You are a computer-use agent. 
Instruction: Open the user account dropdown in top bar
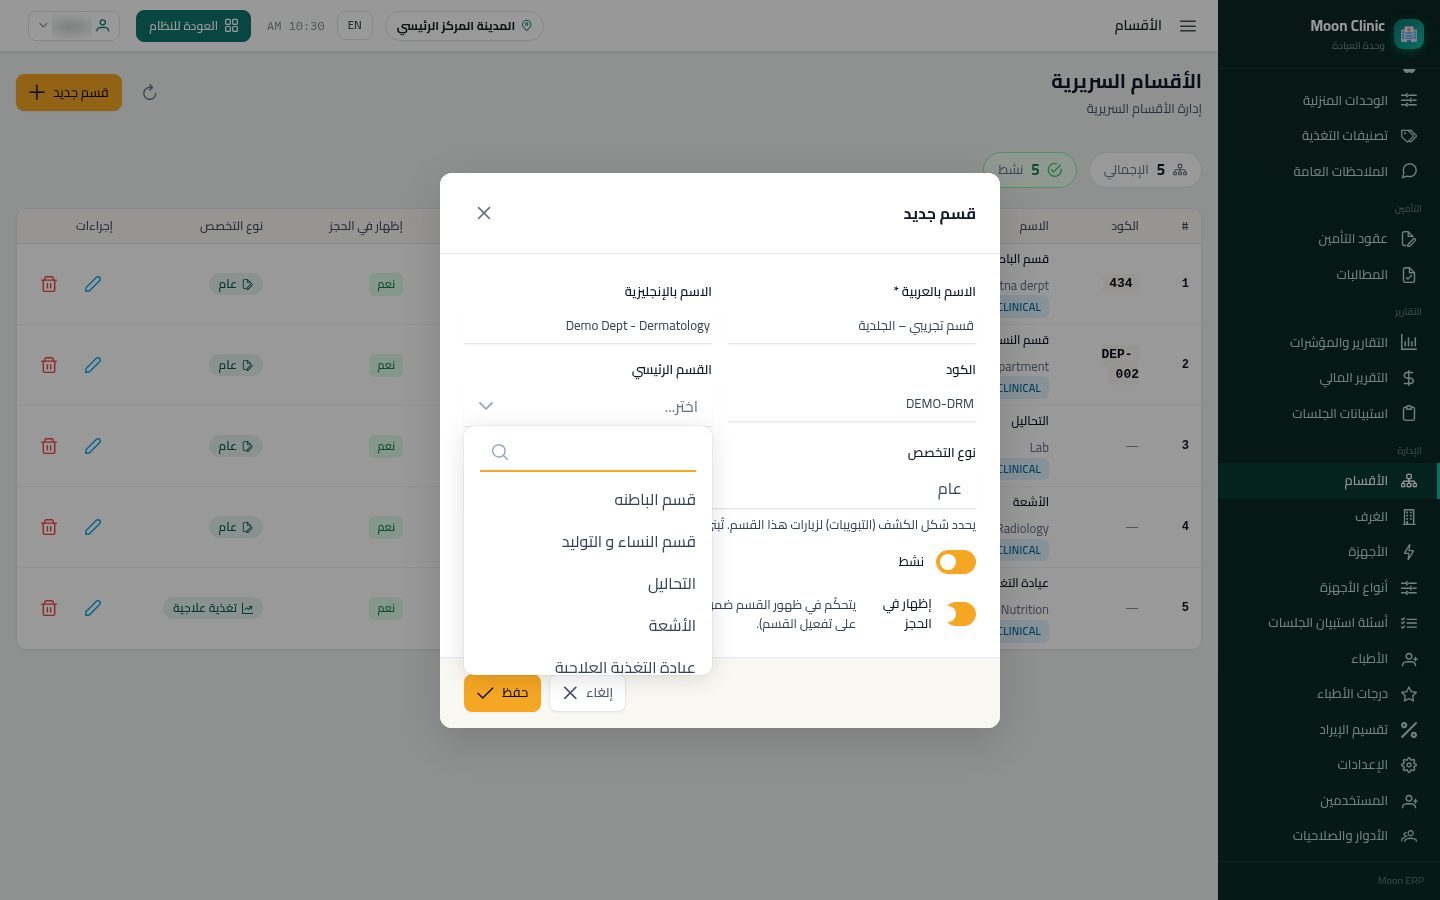[74, 26]
